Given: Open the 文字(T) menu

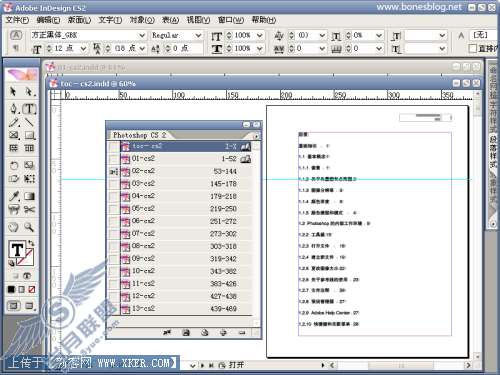Looking at the screenshot, I should pos(110,20).
